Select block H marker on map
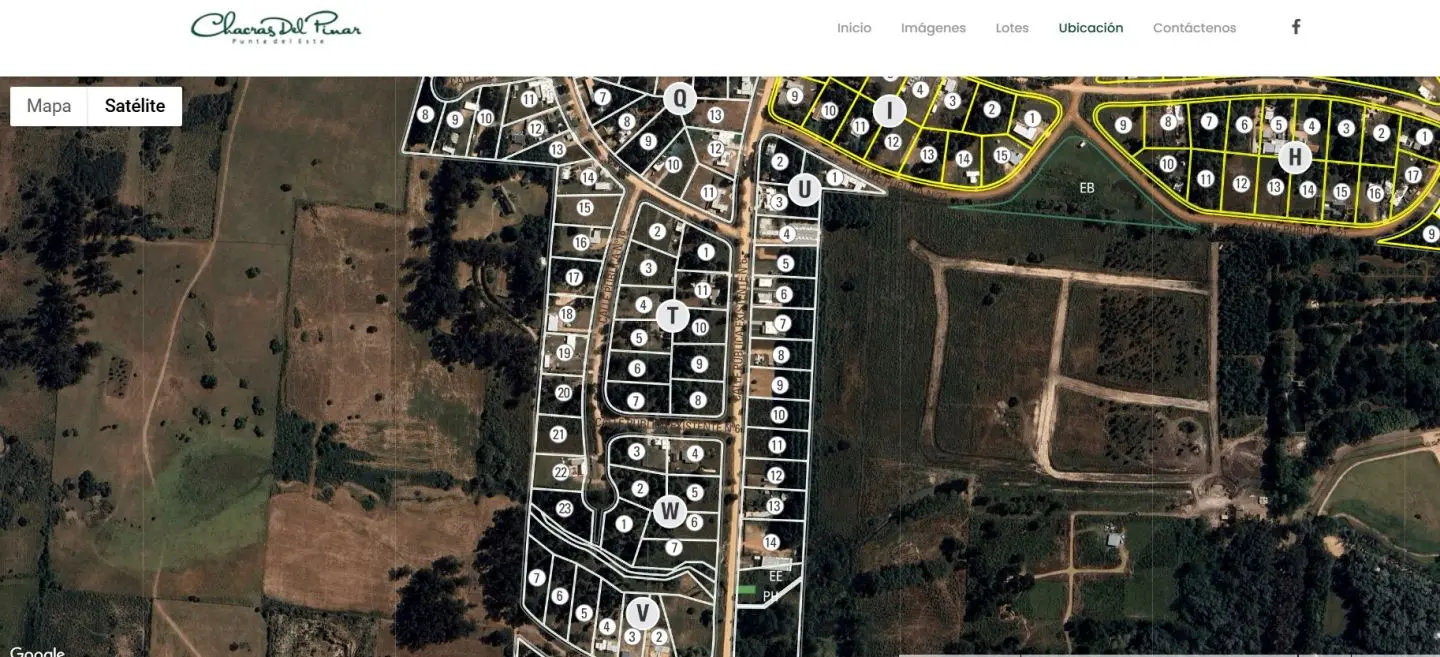1440x657 pixels. [1295, 157]
